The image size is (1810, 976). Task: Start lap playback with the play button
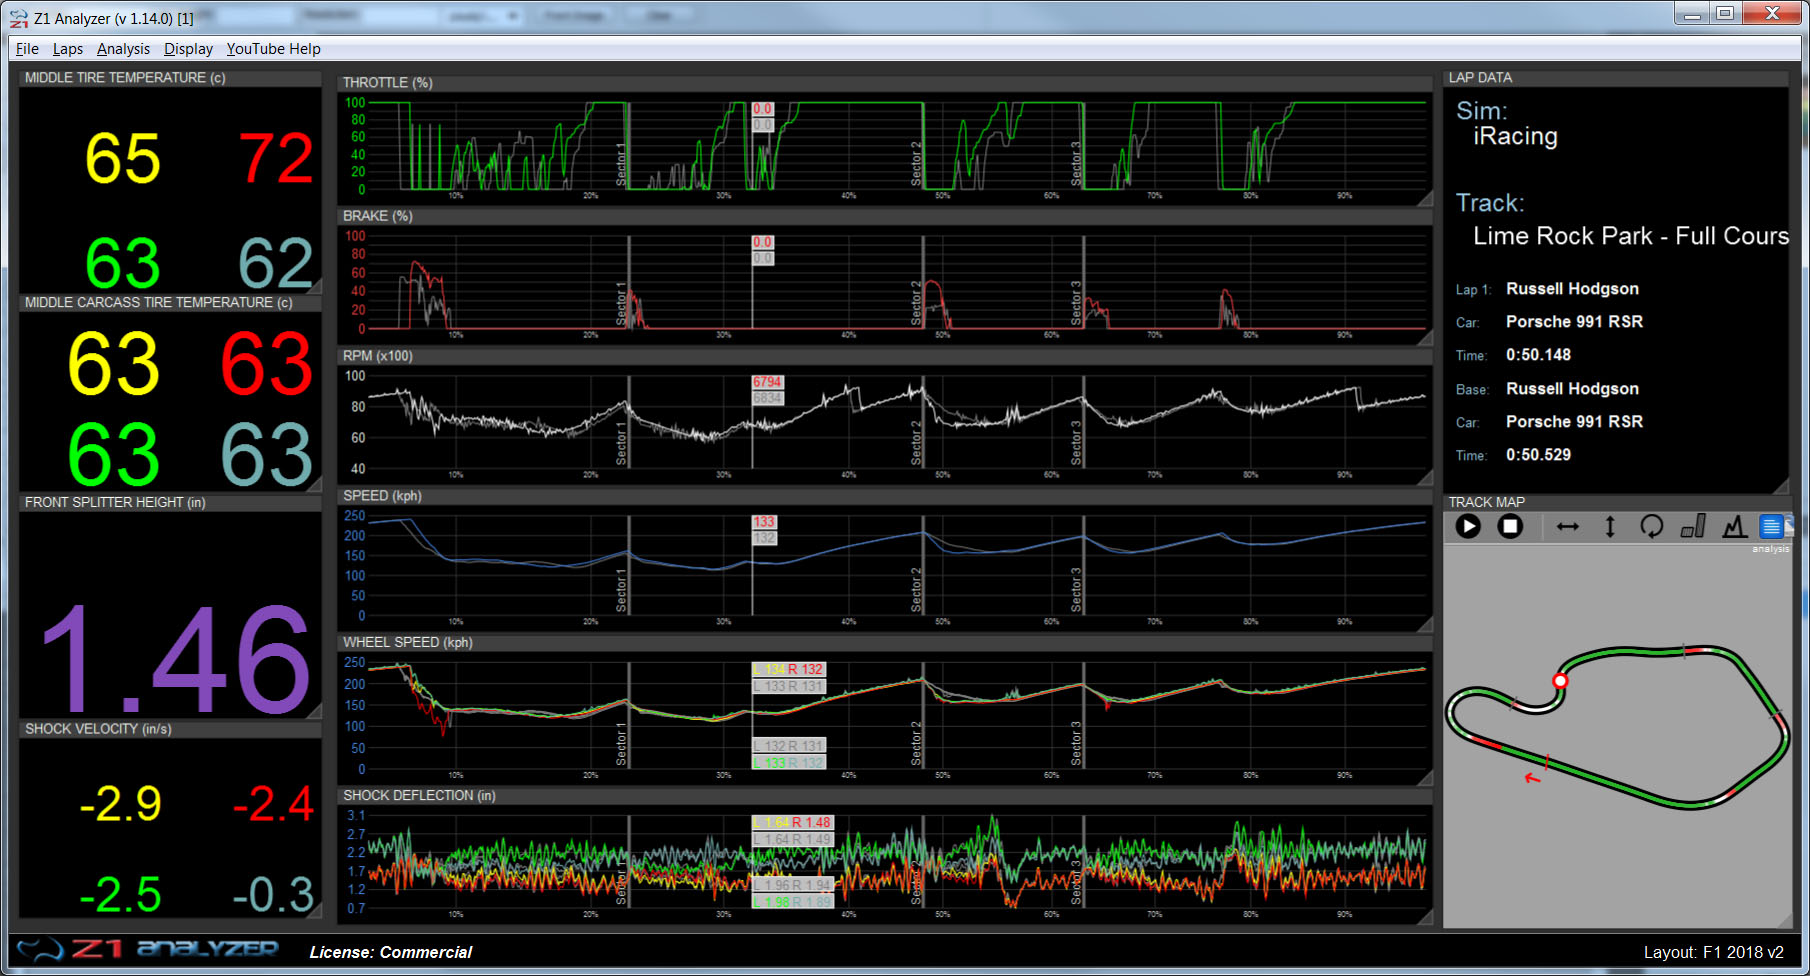coord(1468,526)
